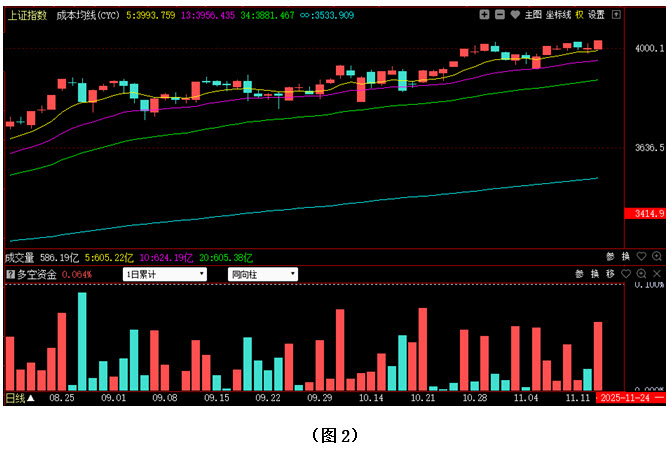Click the 设置 settings button
Screen dimensions: 671x456
(x=597, y=15)
